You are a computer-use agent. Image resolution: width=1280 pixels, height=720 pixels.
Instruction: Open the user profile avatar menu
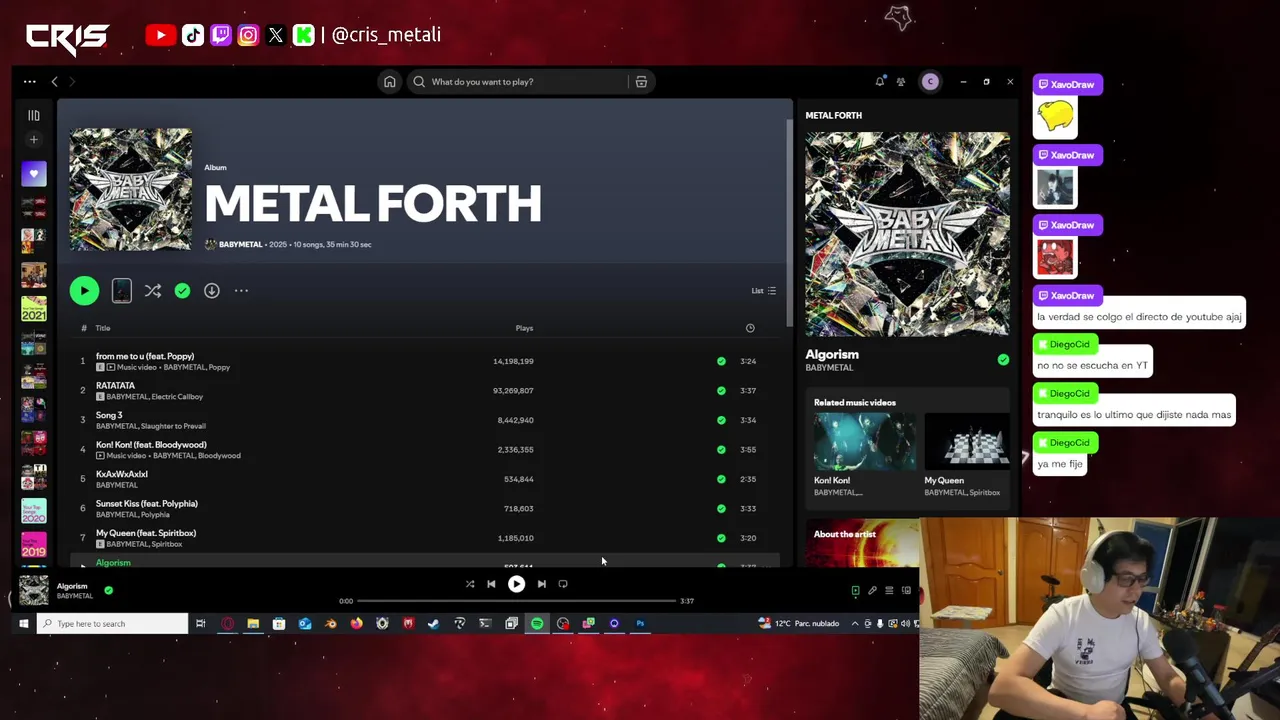[930, 82]
